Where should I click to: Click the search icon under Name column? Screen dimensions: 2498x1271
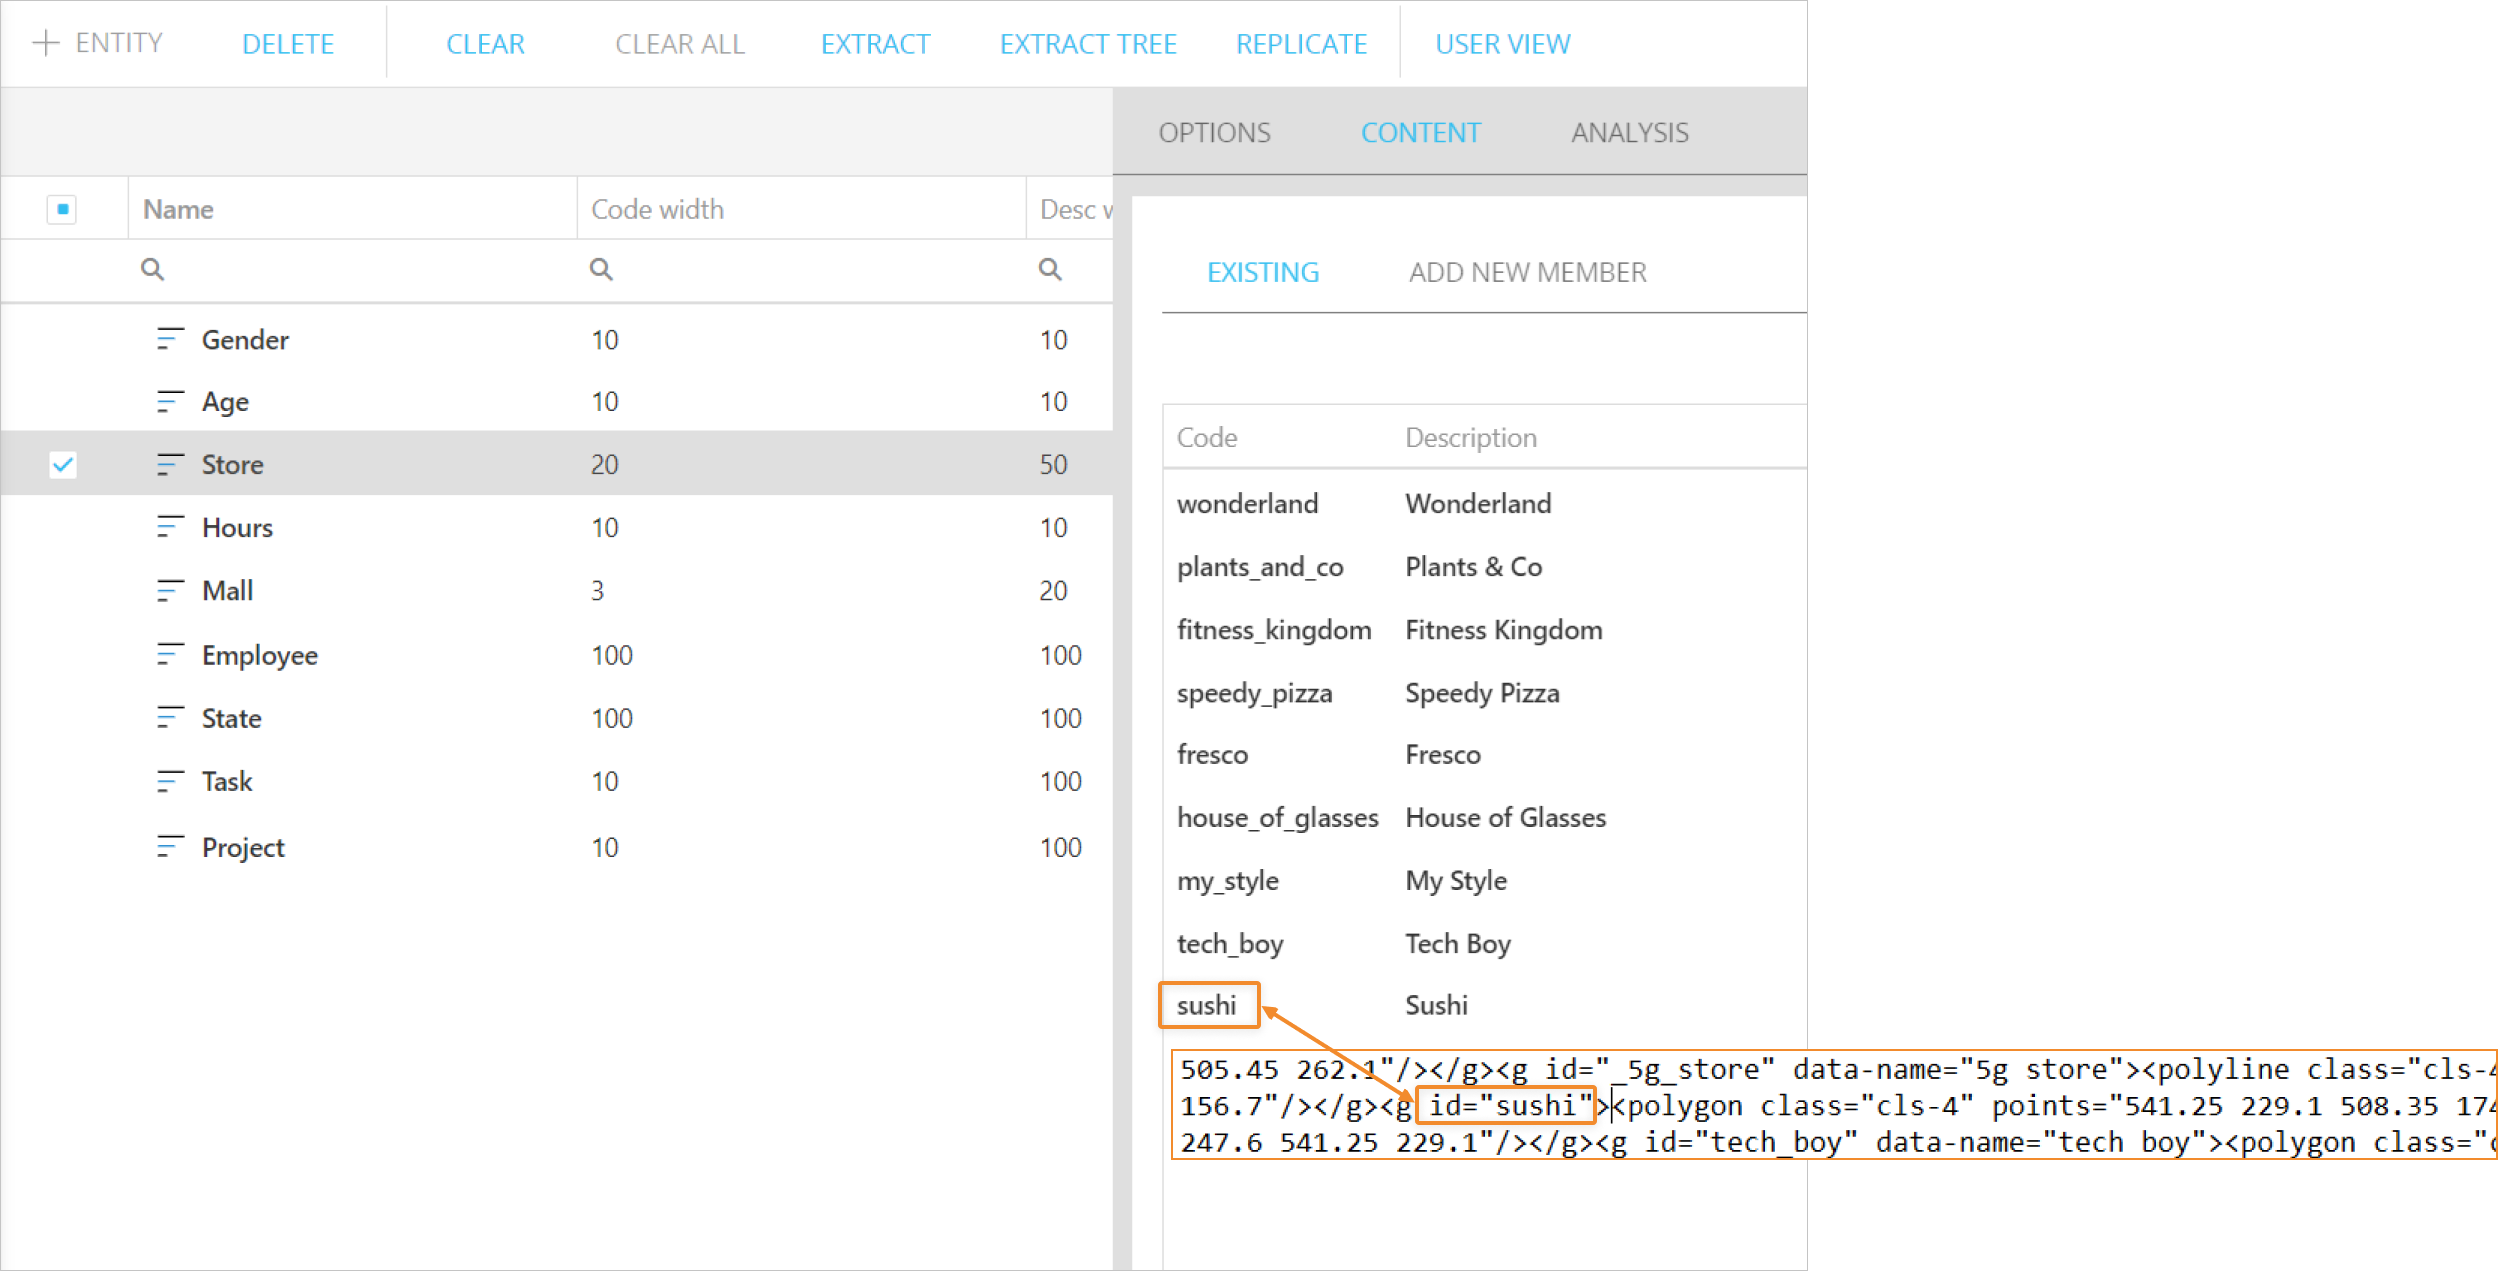click(x=152, y=269)
